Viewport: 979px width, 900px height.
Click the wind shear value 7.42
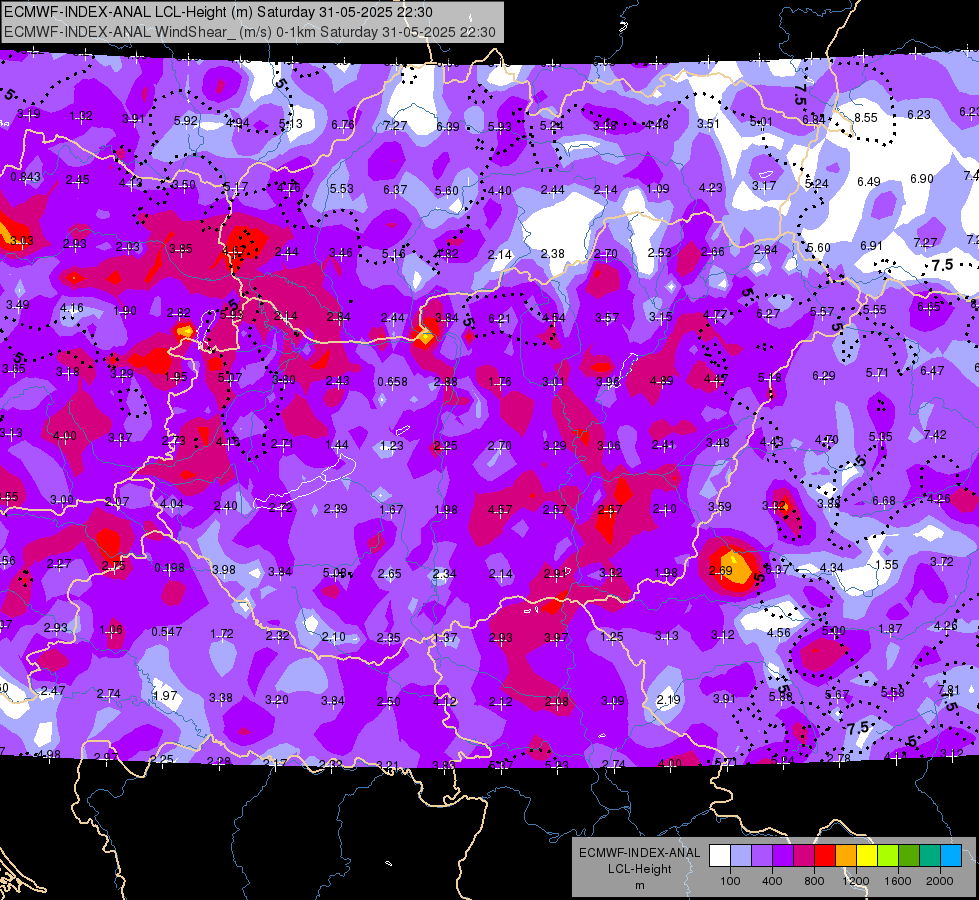pos(935,435)
